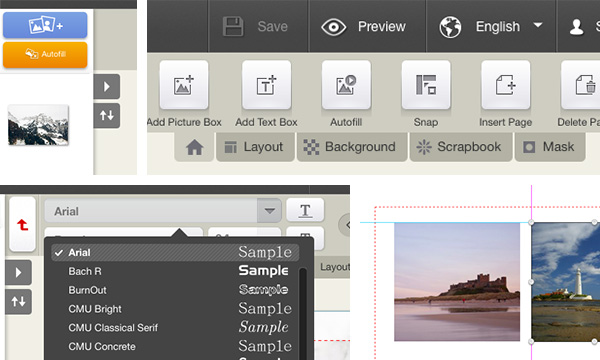Click the font list scrollbar
The image size is (600, 360).
(303, 314)
